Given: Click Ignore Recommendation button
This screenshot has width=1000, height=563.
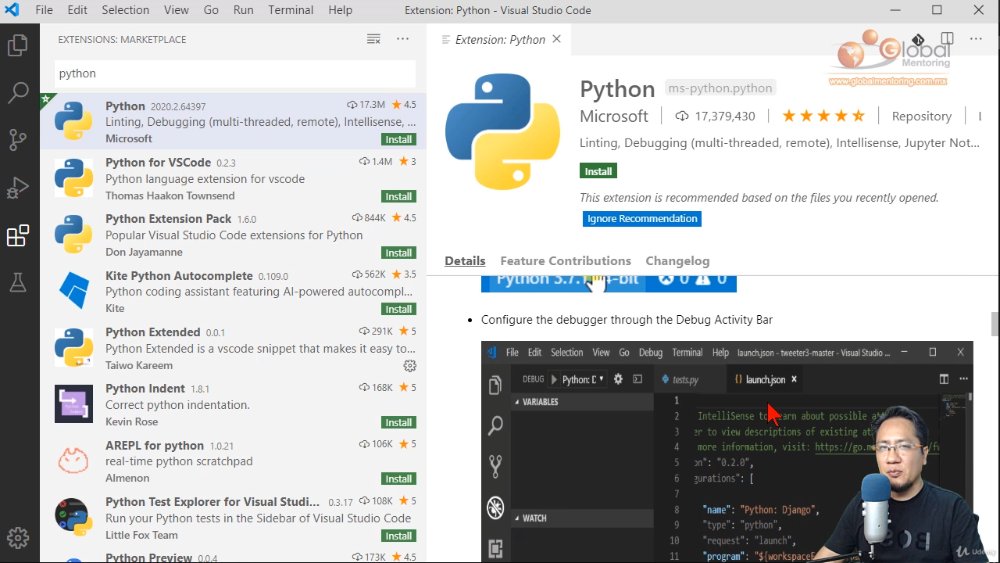Looking at the screenshot, I should (642, 219).
